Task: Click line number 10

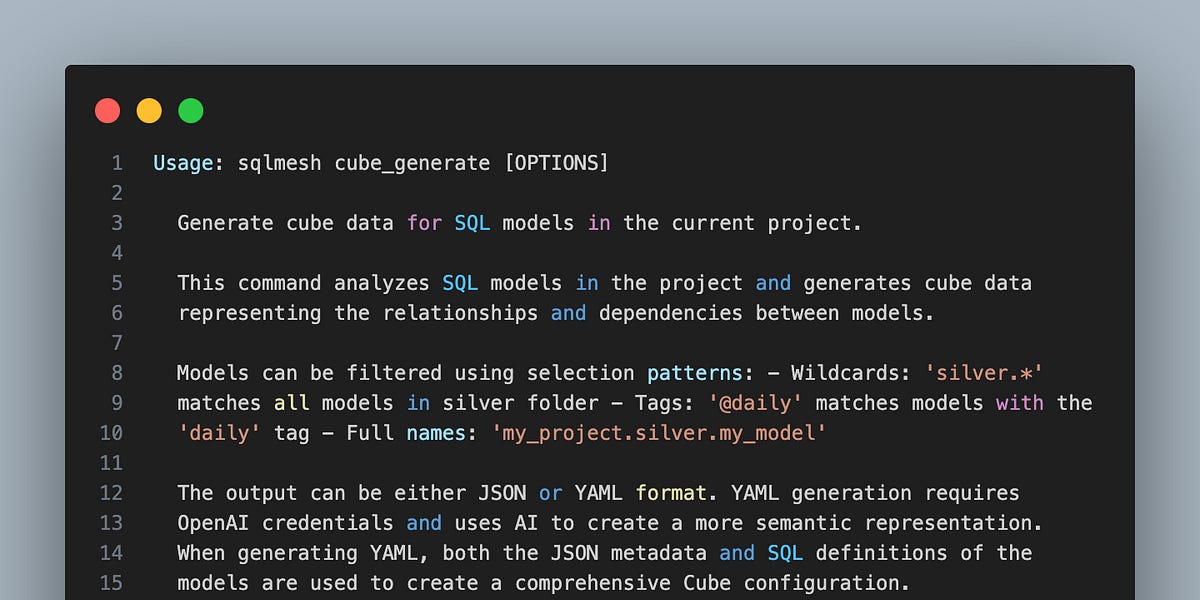Action: [112, 433]
